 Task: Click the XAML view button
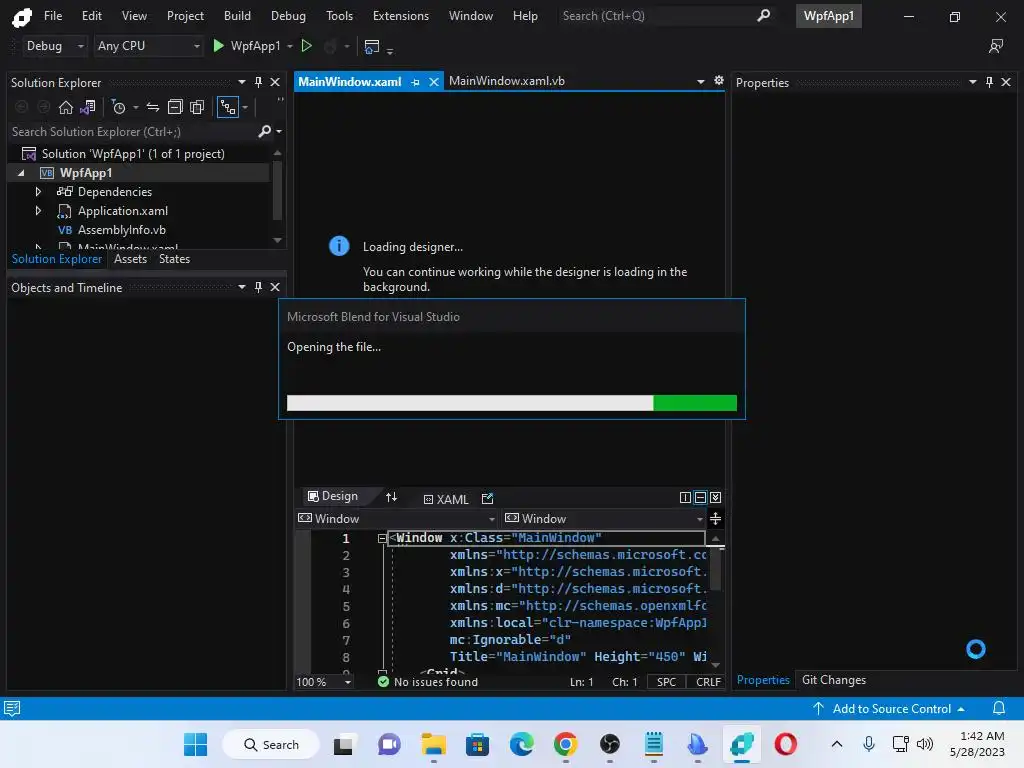(x=446, y=500)
